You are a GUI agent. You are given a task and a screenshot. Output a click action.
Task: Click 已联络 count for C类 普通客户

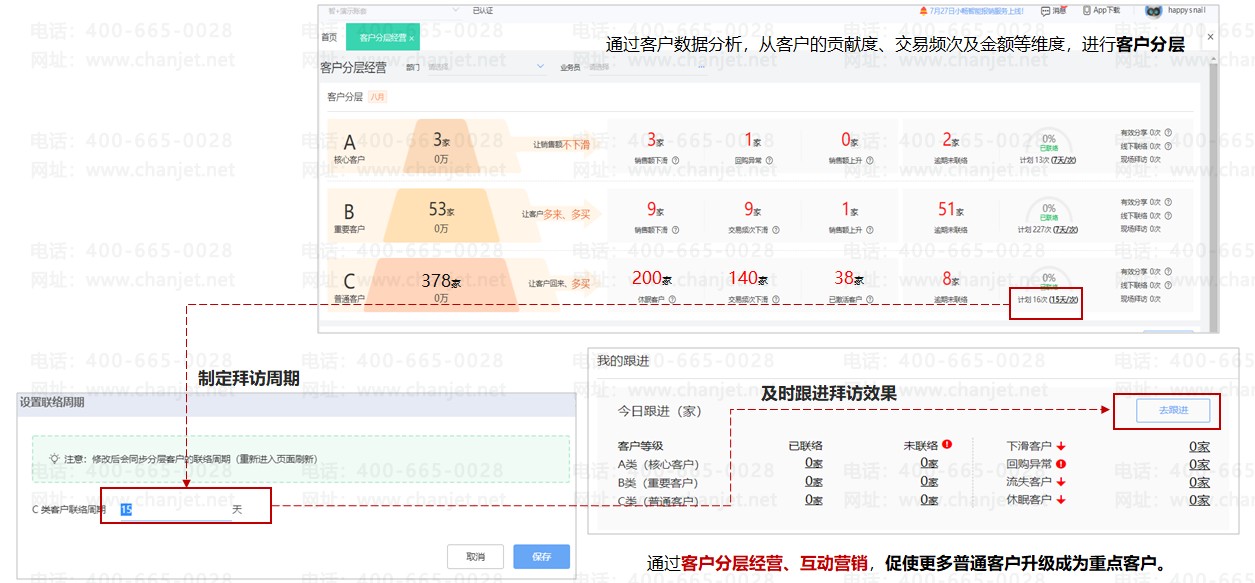coord(814,499)
